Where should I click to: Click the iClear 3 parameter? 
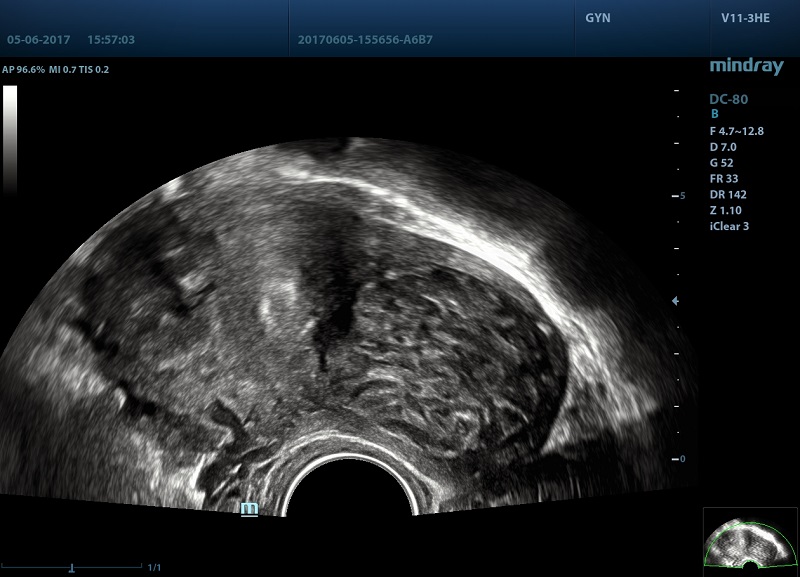(x=729, y=226)
